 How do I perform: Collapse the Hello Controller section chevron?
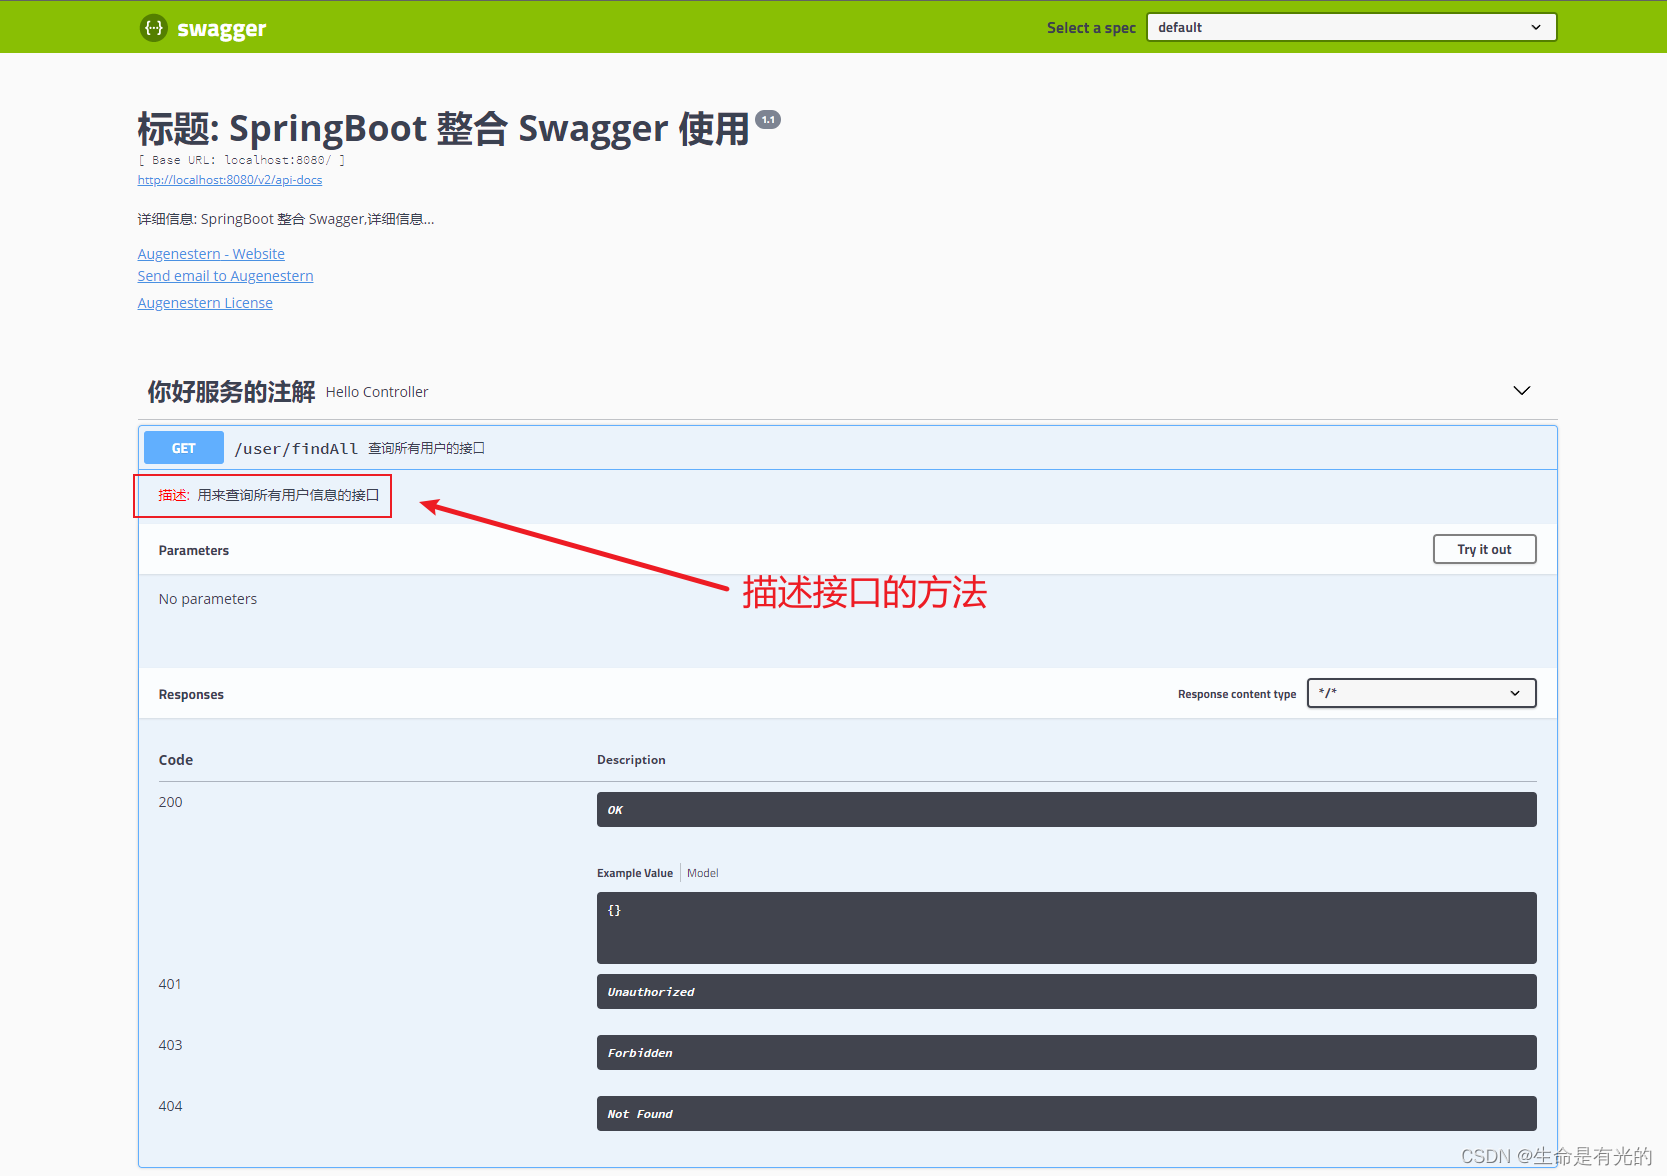1521,391
